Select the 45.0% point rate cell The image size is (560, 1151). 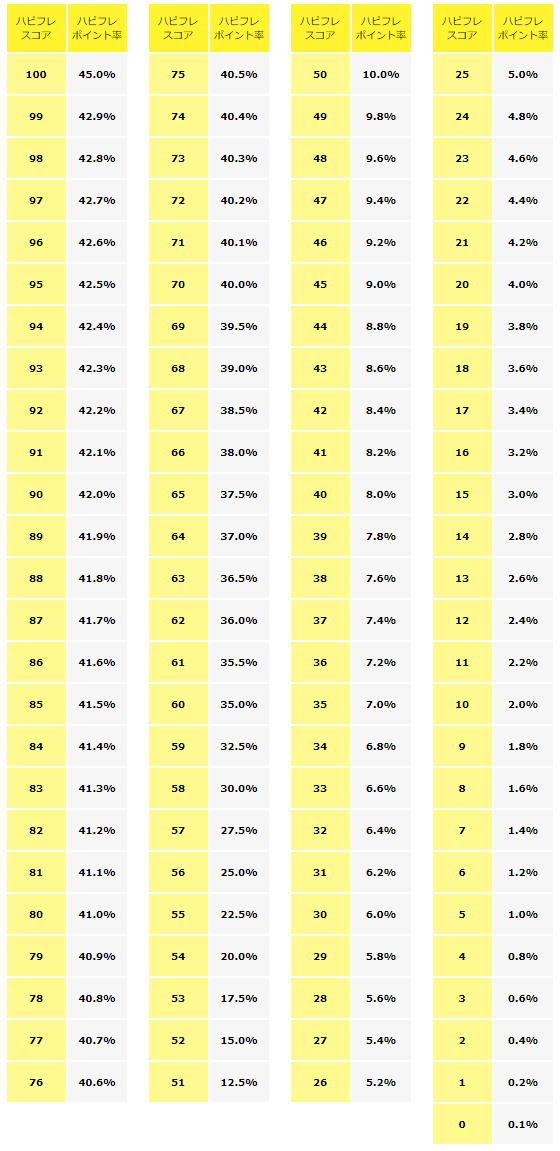pyautogui.click(x=97, y=74)
